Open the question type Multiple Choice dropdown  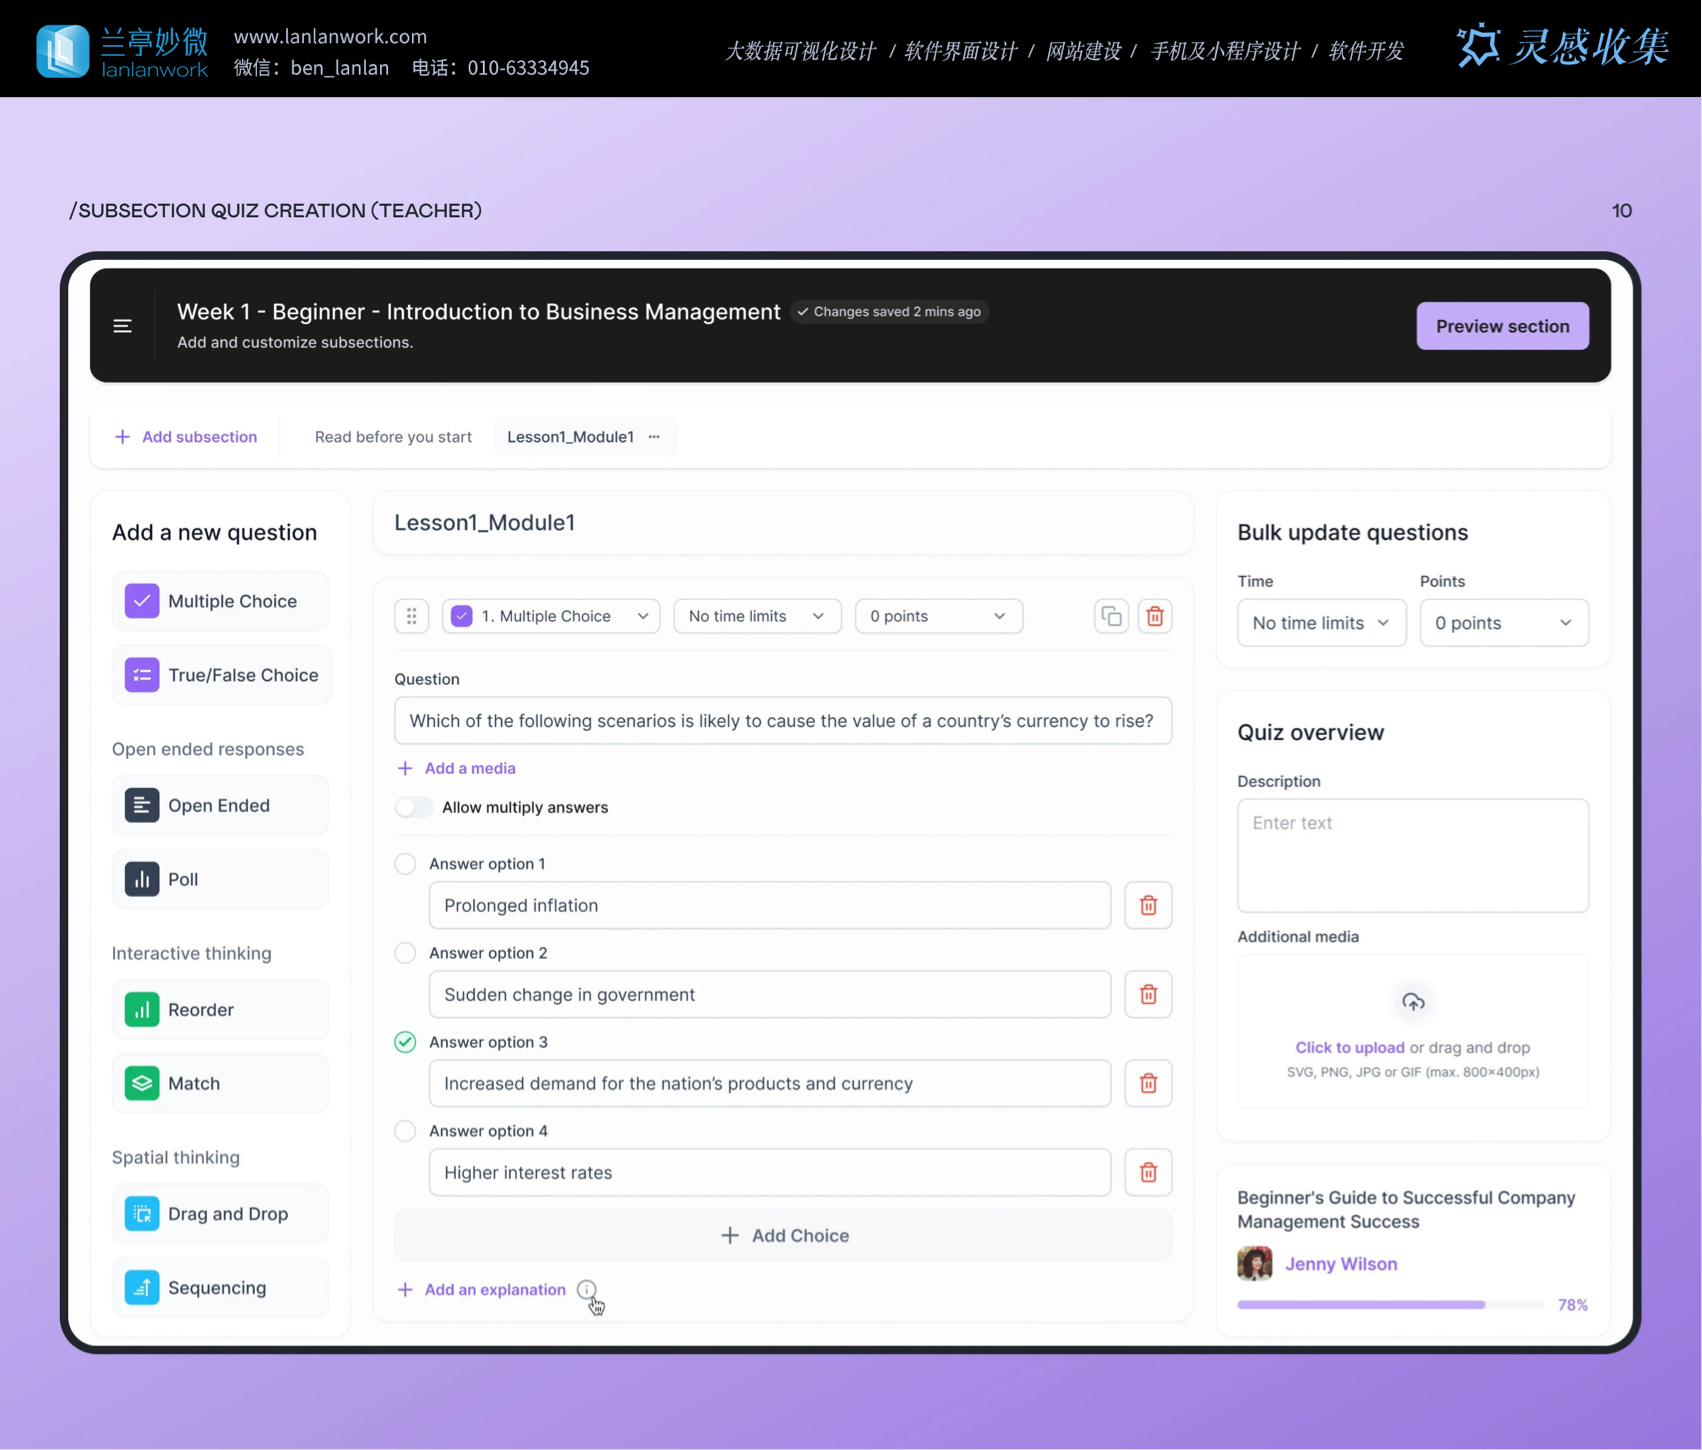click(x=551, y=616)
